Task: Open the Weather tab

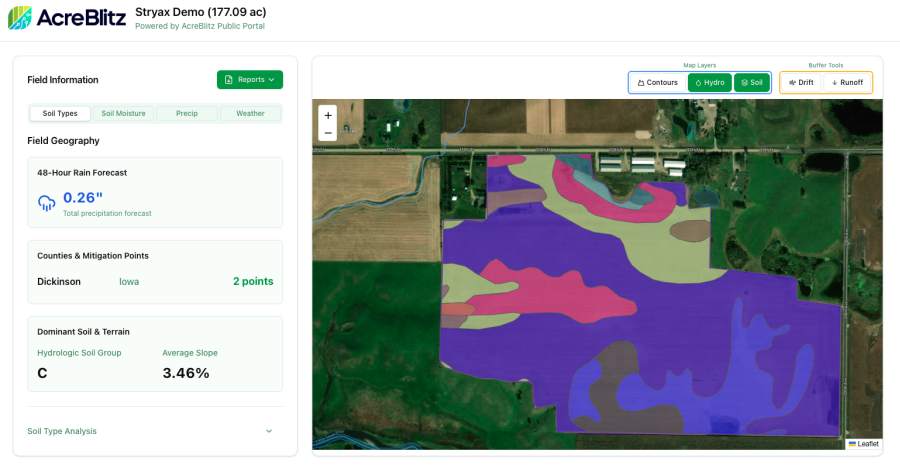Action: (250, 114)
